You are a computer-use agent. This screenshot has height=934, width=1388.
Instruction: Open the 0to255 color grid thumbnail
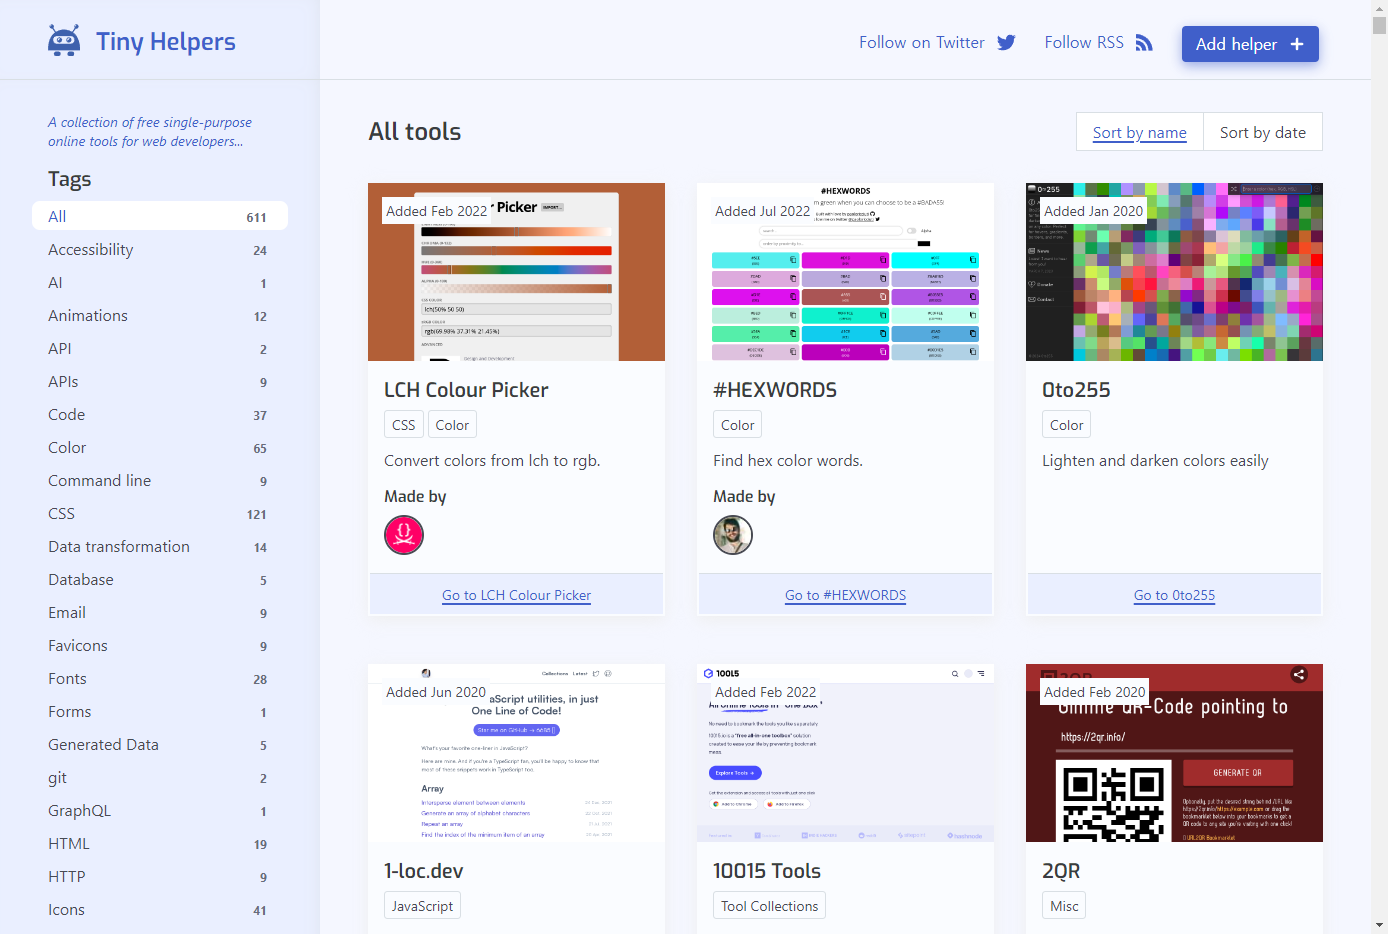[1174, 272]
